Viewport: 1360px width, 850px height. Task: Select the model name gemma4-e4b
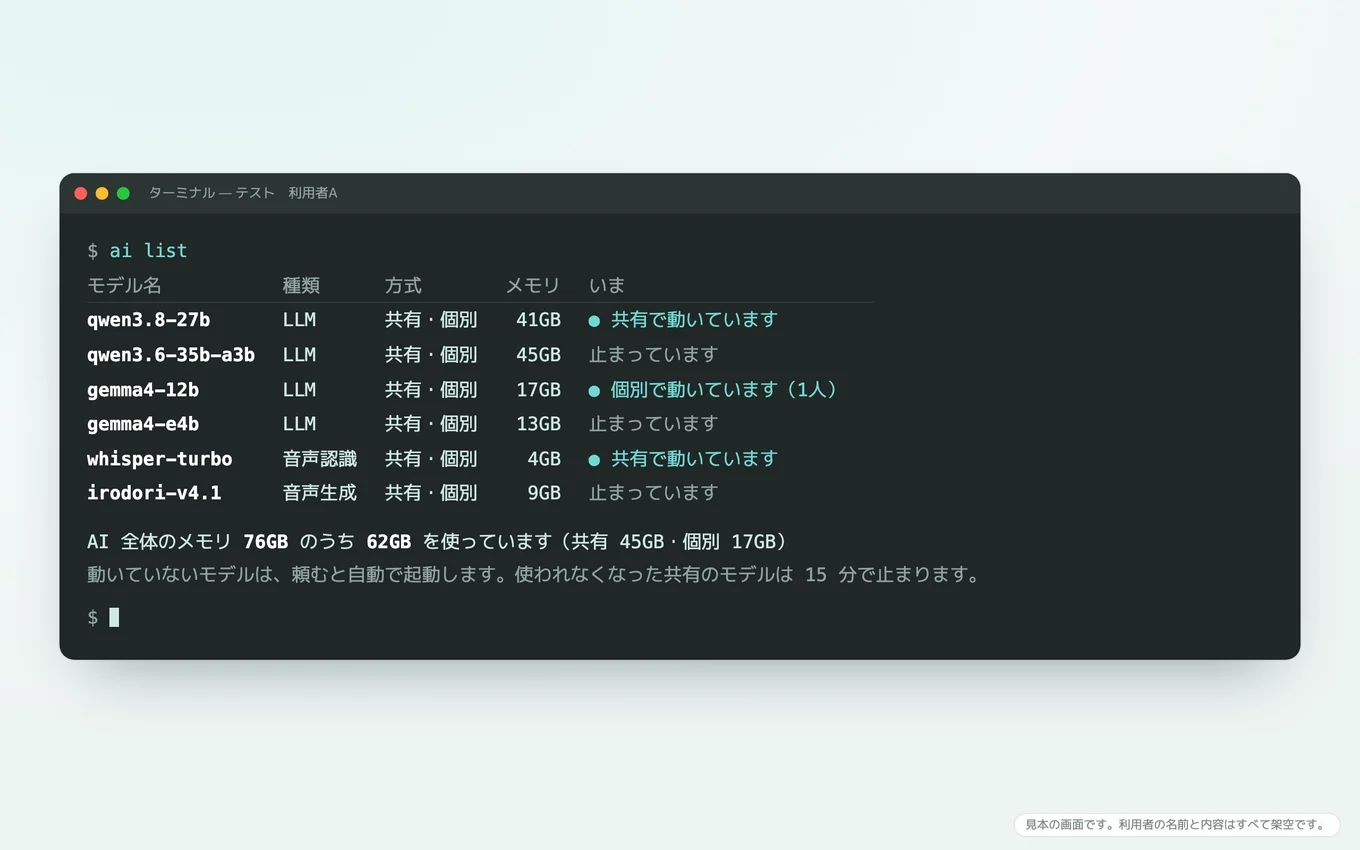(143, 424)
